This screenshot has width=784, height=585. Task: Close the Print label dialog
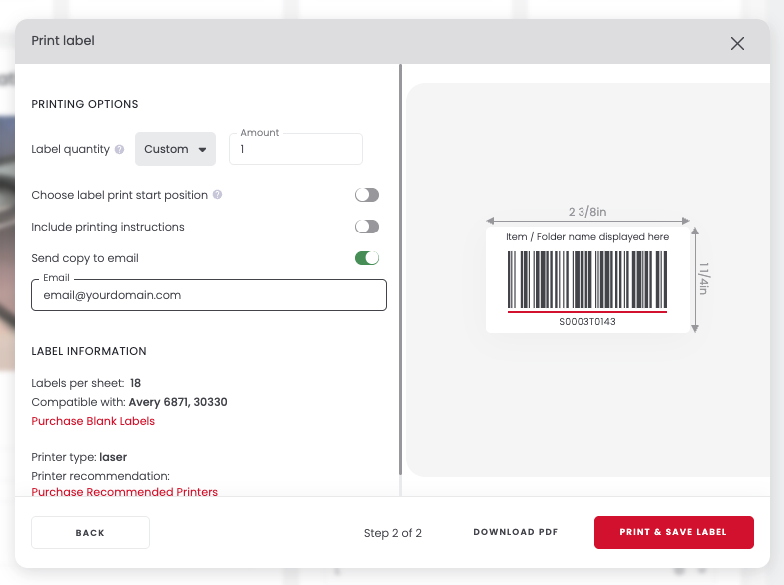point(737,43)
